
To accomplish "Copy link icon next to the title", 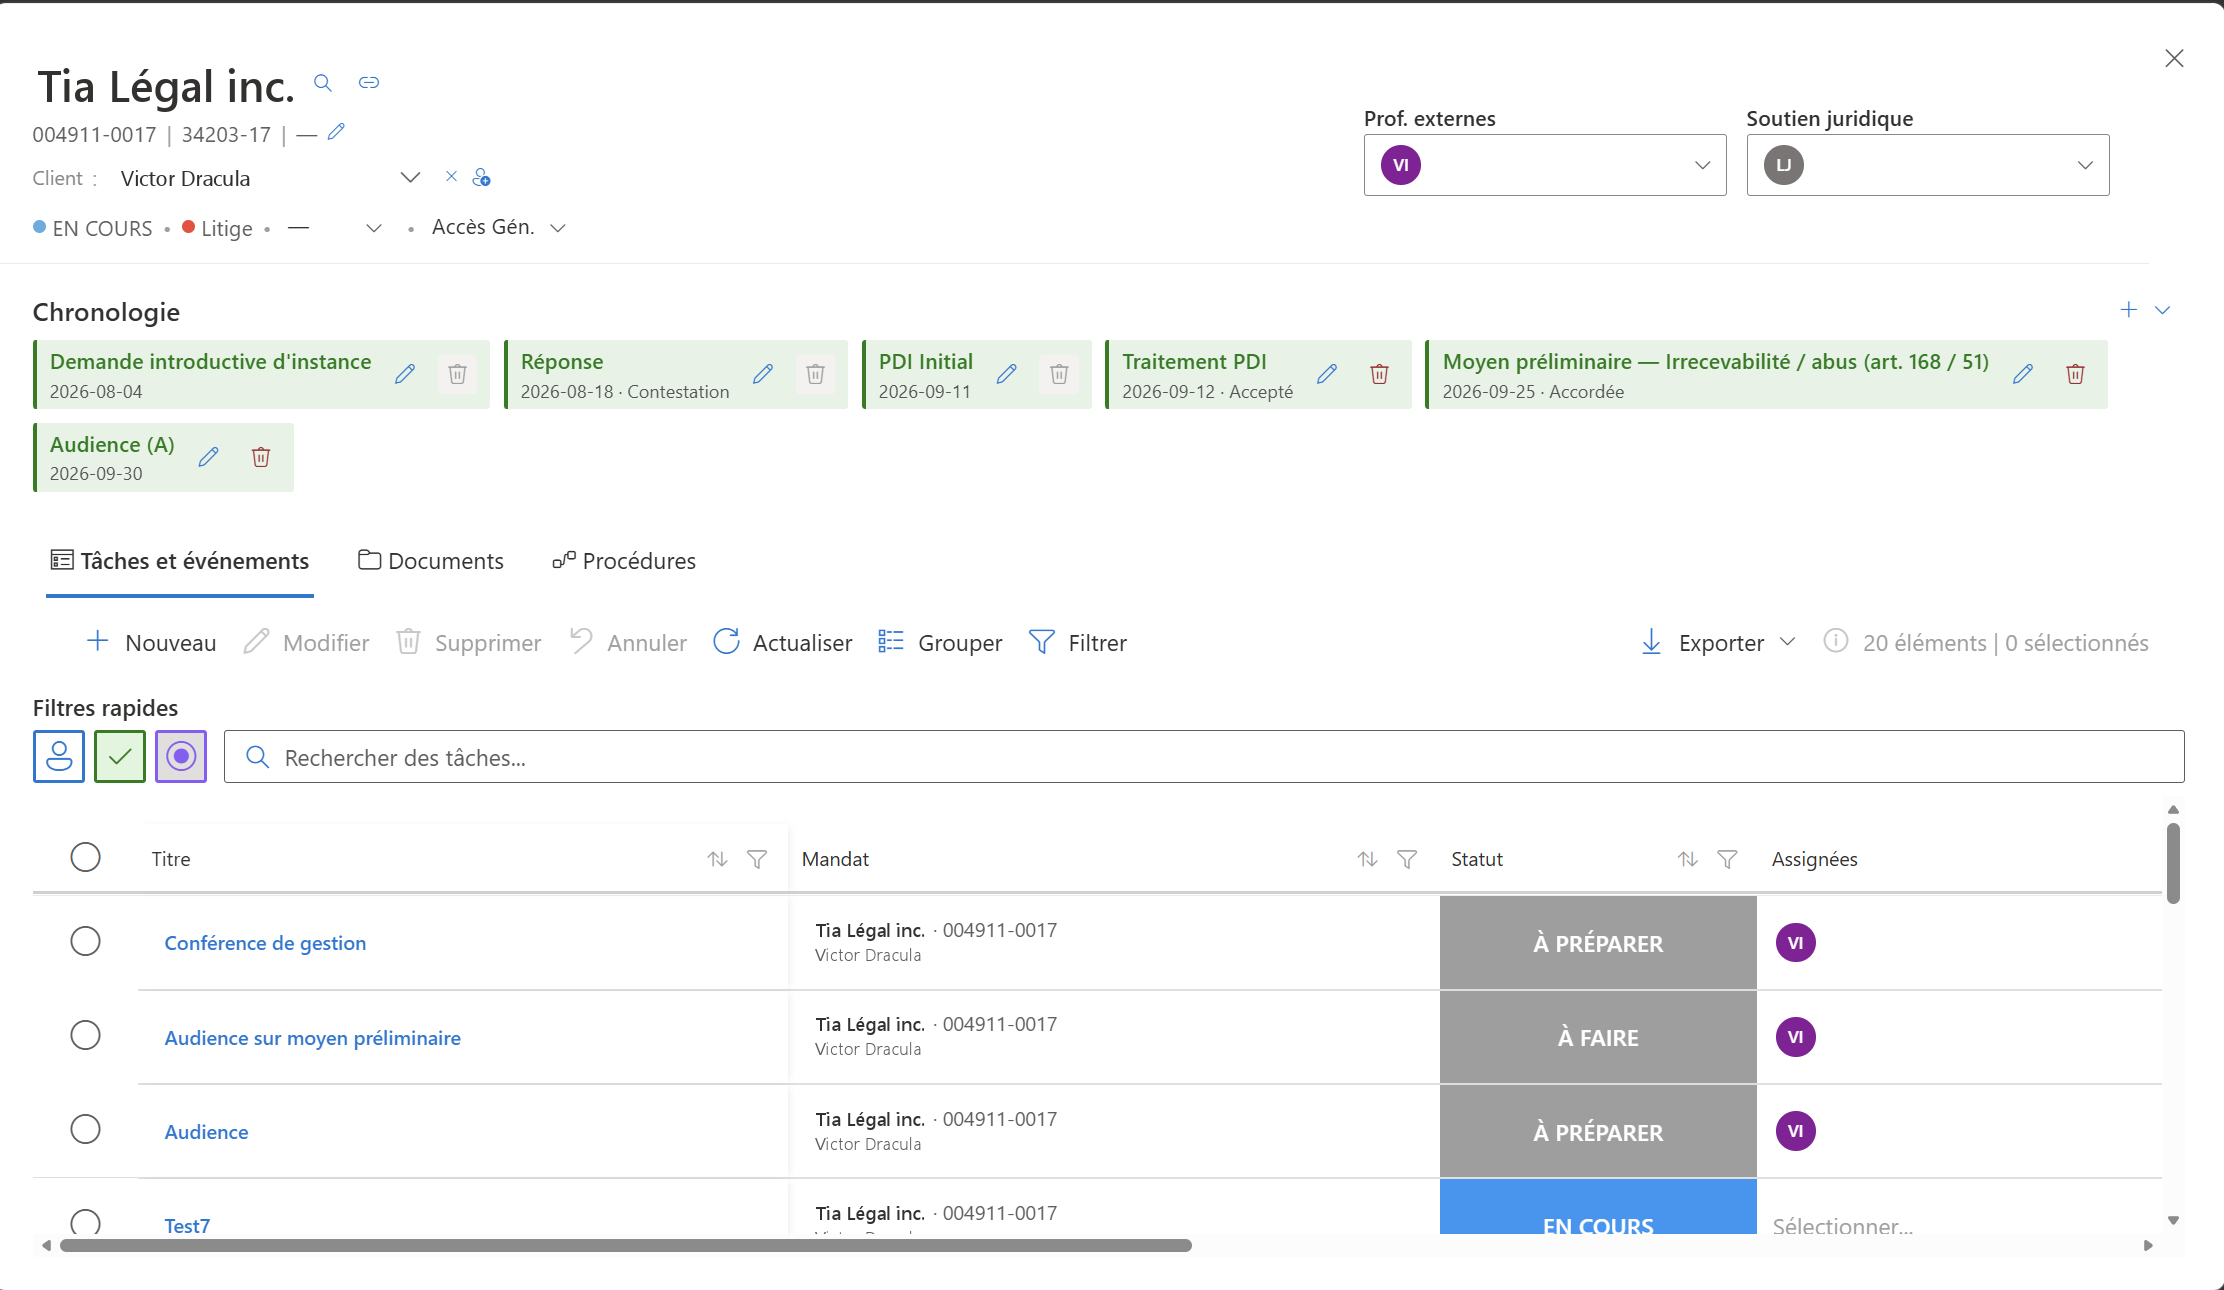I will click(x=369, y=83).
